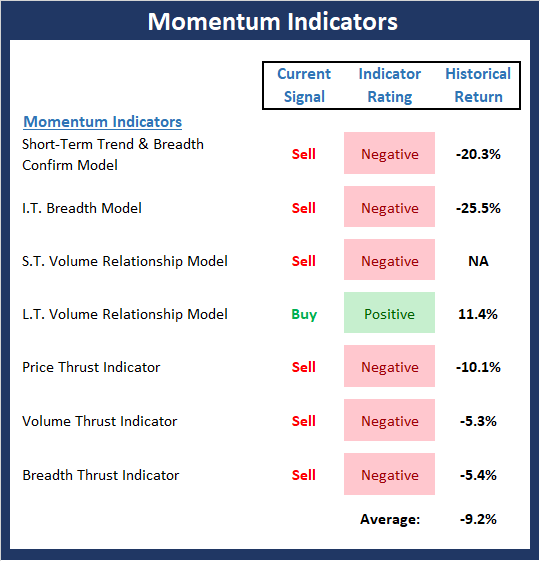Click the Momentum Indicators underlined heading link

pyautogui.click(x=103, y=122)
